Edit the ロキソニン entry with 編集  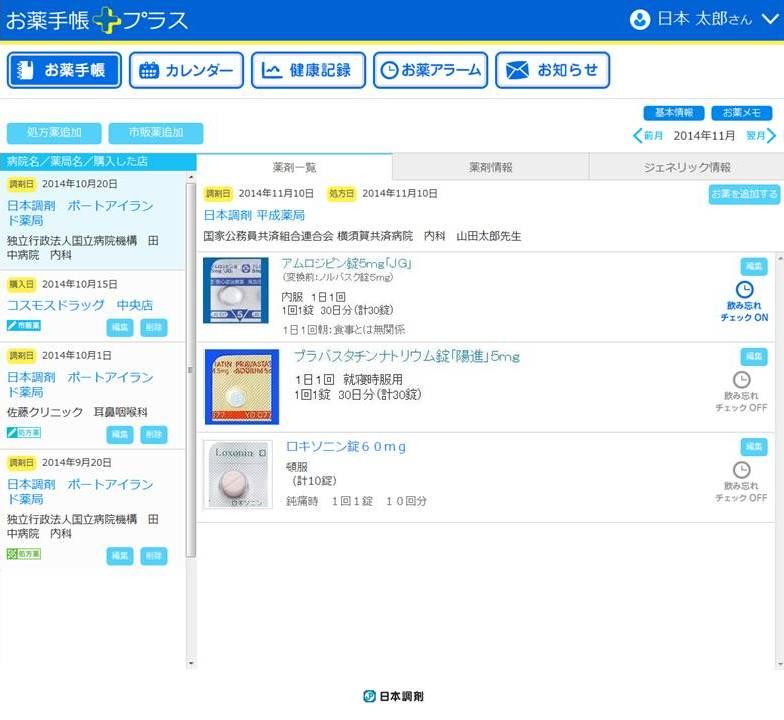point(754,446)
